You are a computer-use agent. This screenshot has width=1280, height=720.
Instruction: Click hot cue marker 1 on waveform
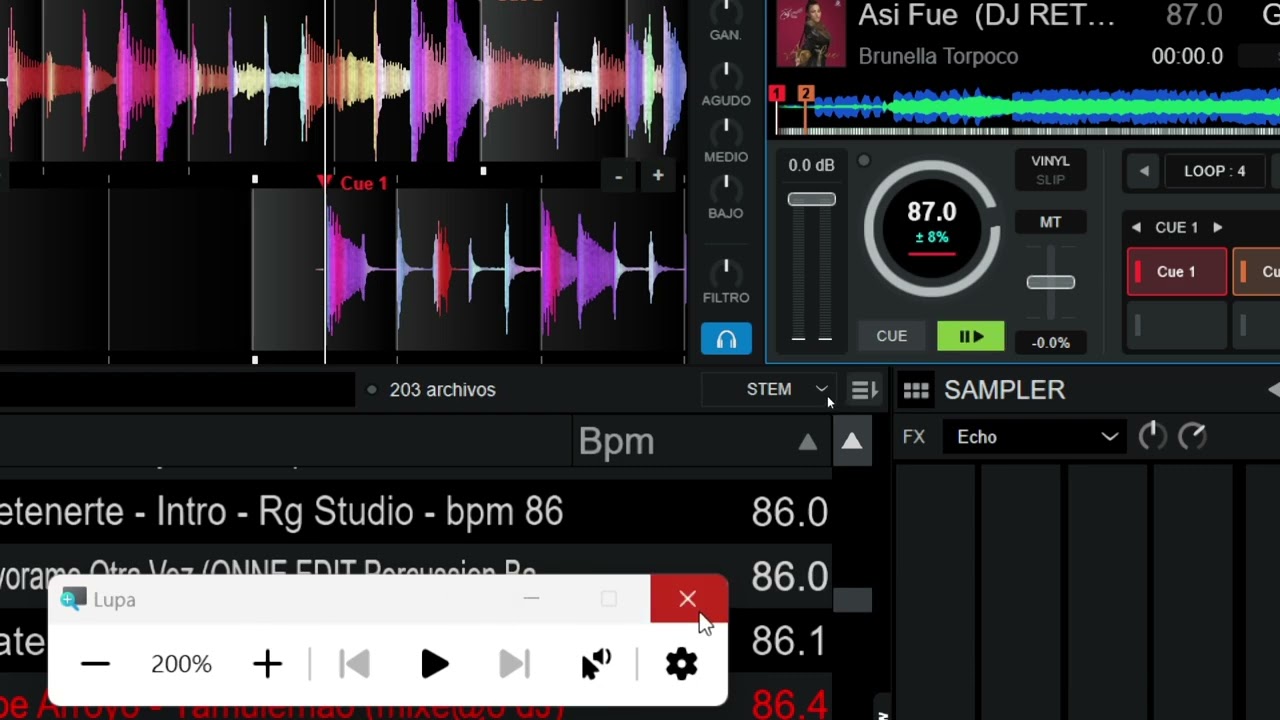click(x=777, y=94)
